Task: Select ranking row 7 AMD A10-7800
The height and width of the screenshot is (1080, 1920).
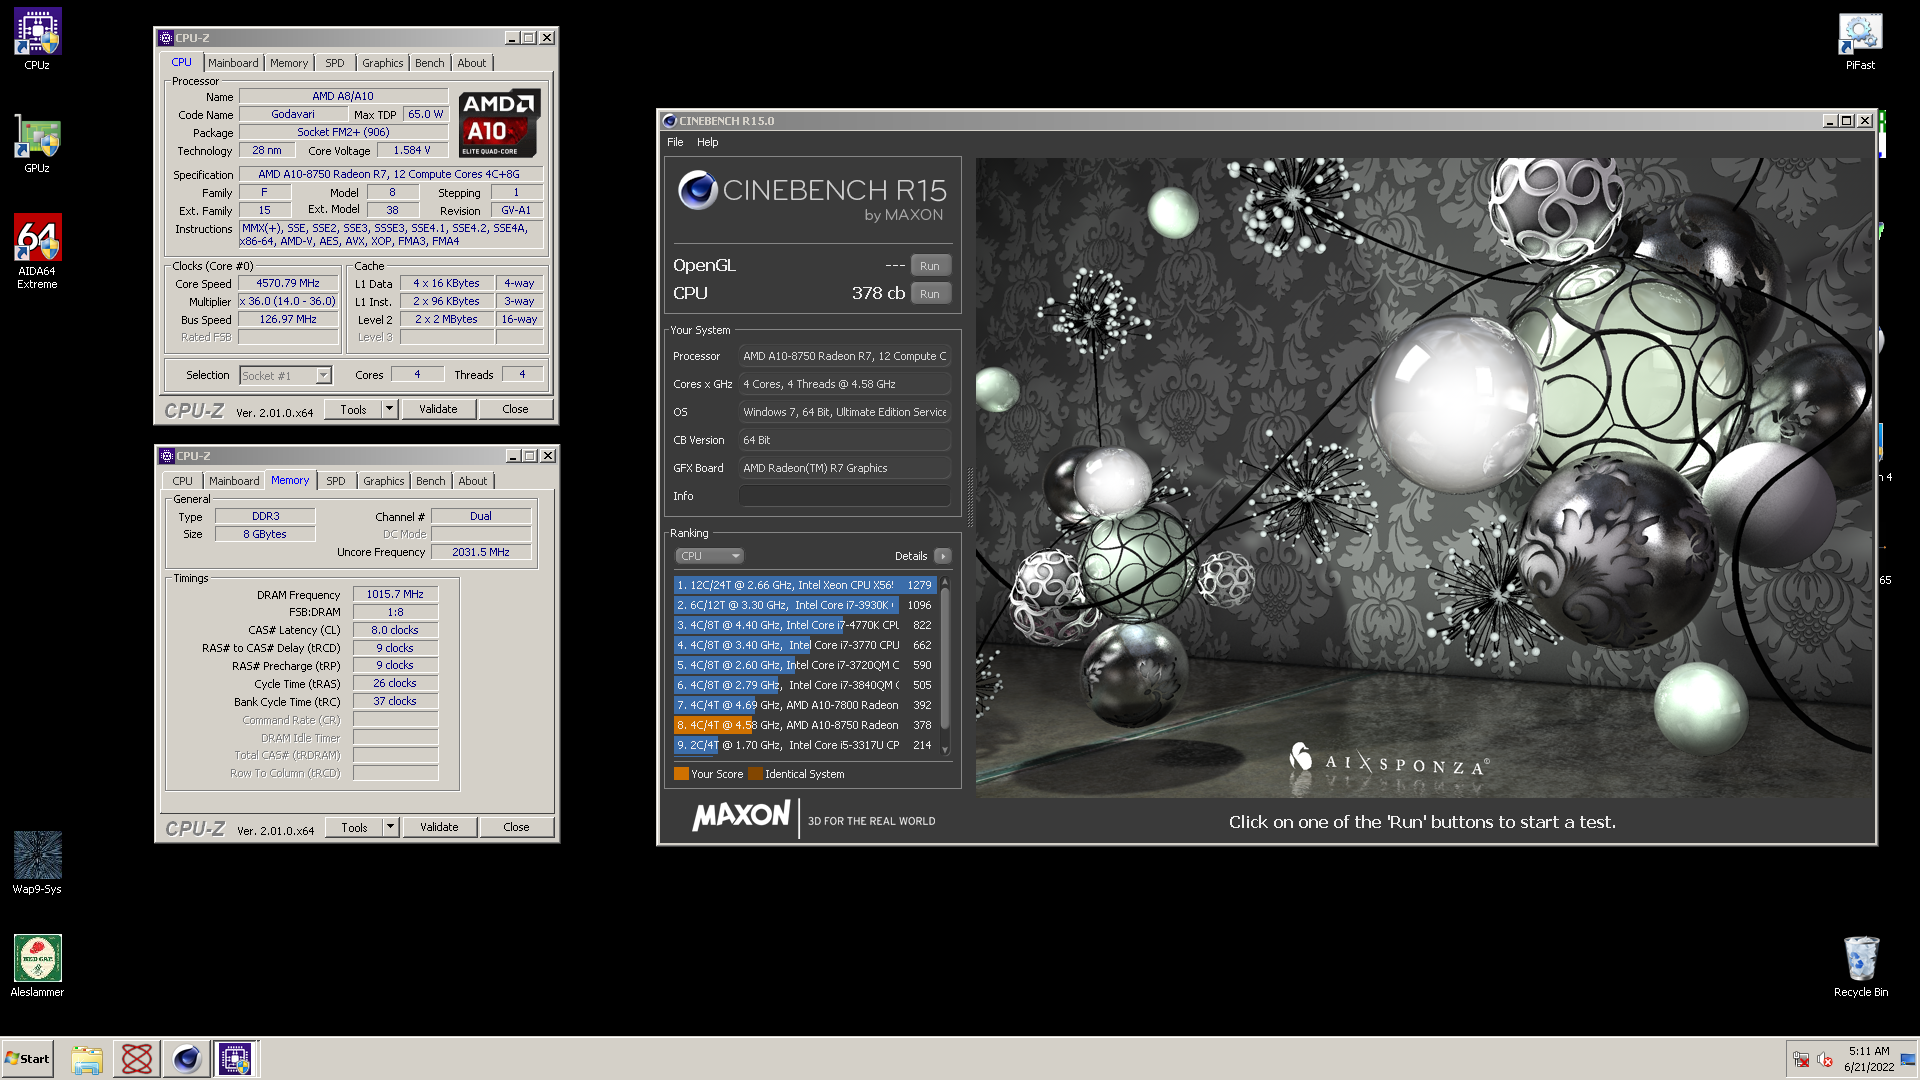Action: [x=805, y=705]
